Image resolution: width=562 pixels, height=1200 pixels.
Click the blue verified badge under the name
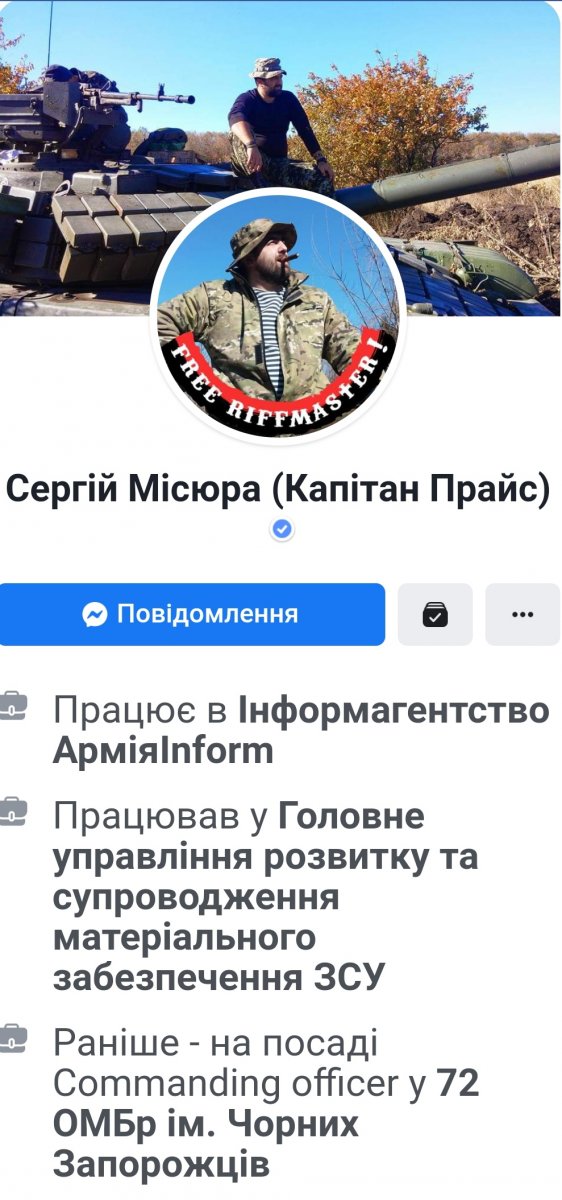pyautogui.click(x=282, y=530)
